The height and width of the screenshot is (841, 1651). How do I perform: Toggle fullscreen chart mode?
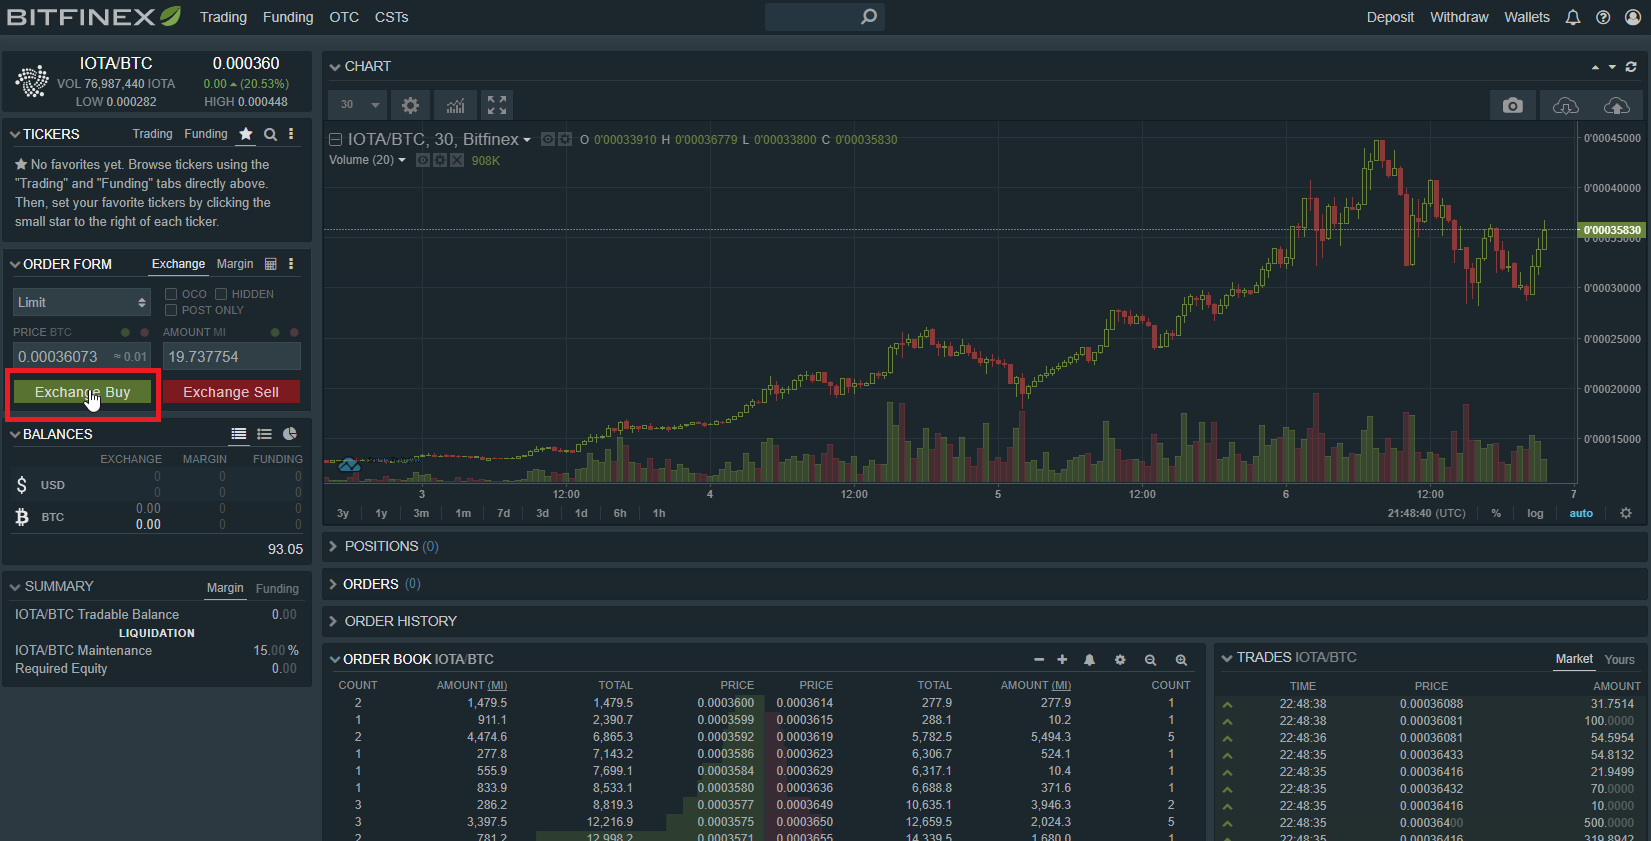497,105
